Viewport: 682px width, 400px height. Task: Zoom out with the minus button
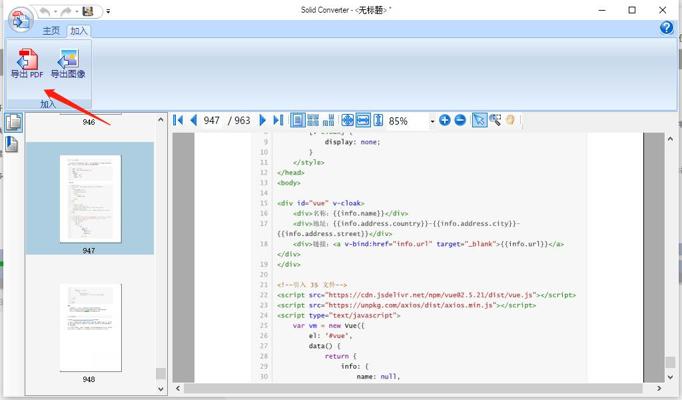[460, 120]
